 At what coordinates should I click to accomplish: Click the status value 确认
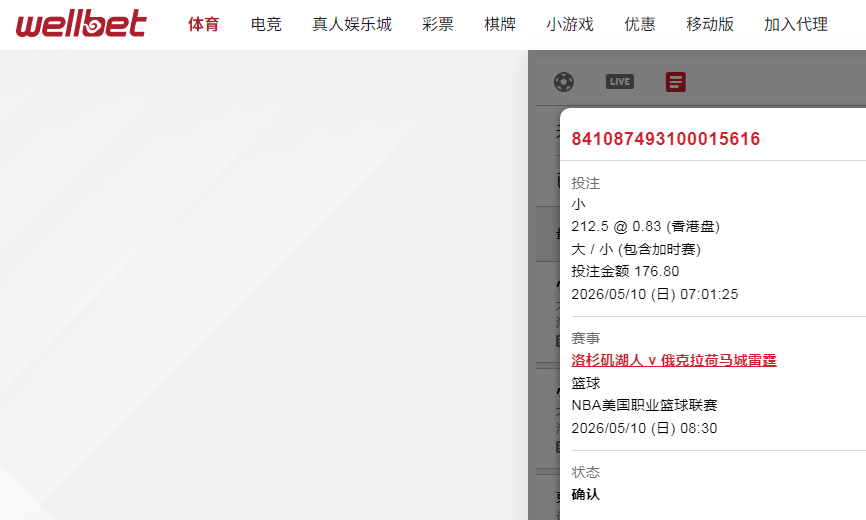(585, 494)
